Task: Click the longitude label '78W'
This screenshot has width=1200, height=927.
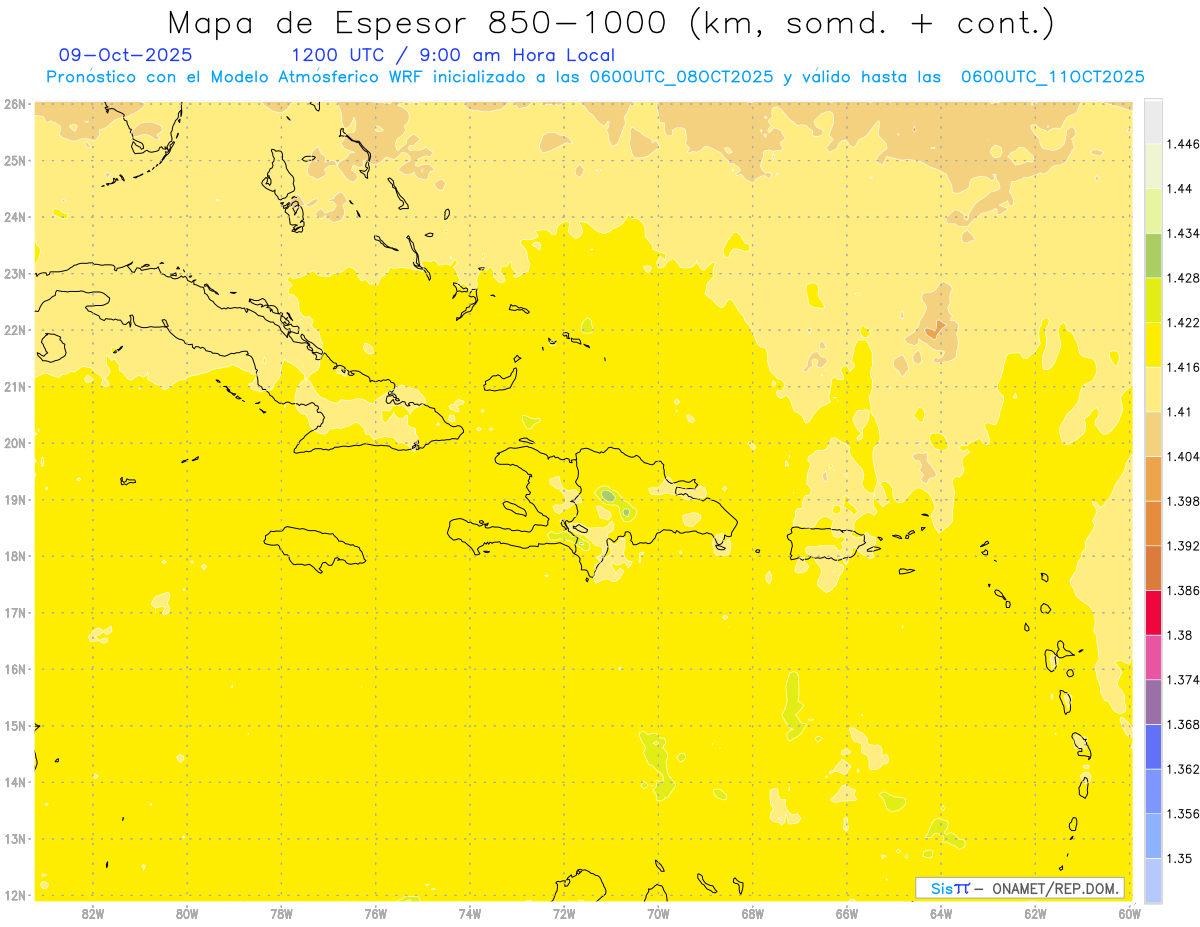Action: (281, 913)
